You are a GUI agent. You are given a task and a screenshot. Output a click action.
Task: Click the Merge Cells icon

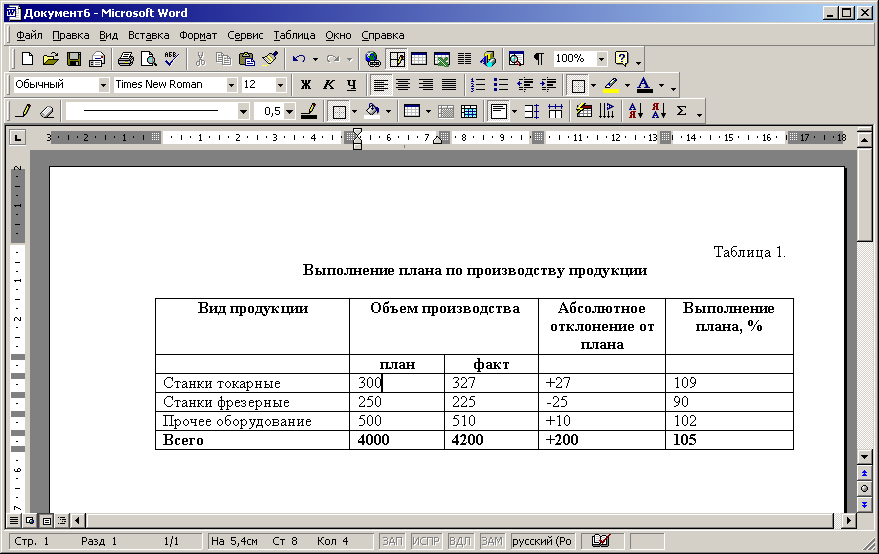[446, 111]
